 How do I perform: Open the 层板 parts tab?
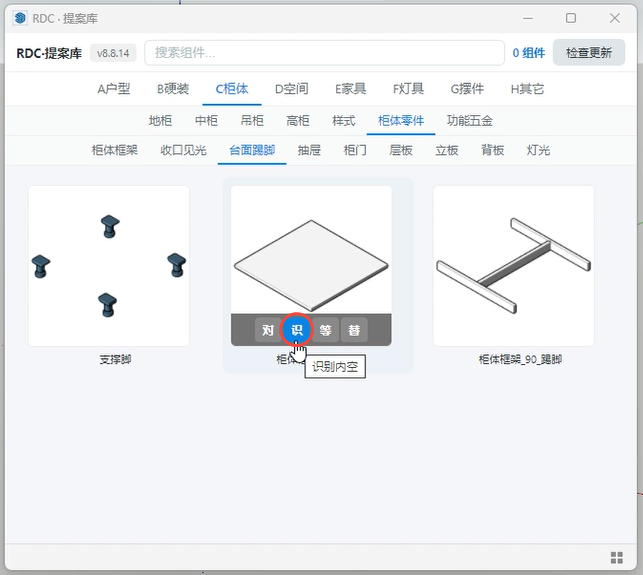tap(401, 150)
